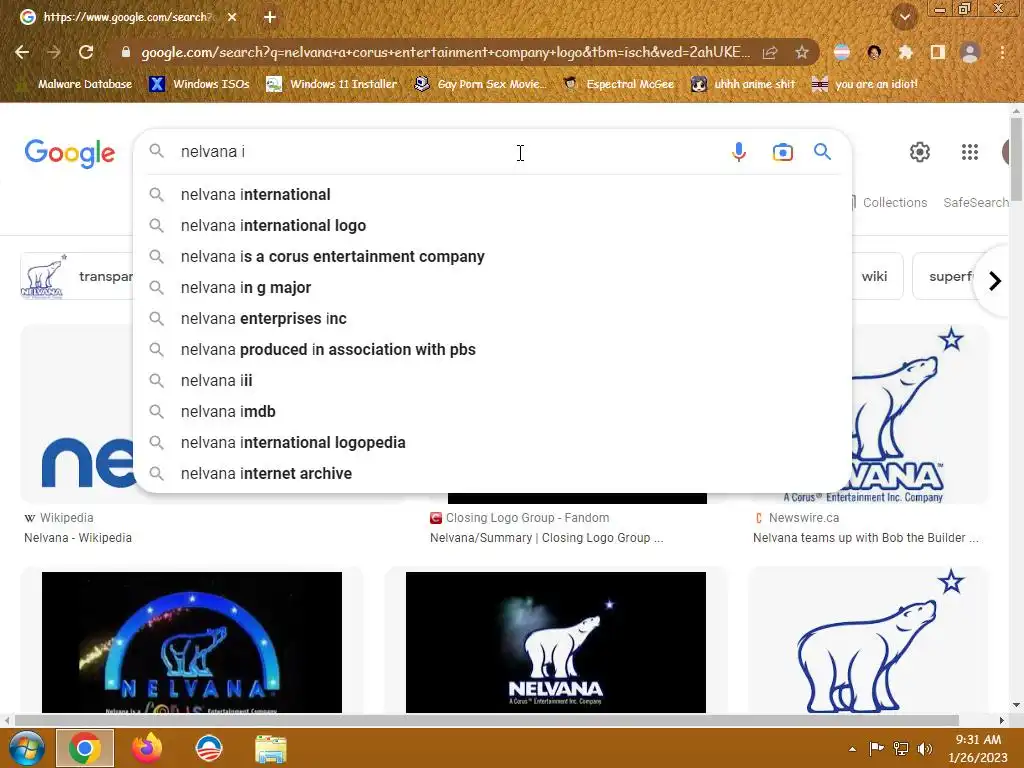Viewport: 1024px width, 768px height.
Task: Open Chrome three-dot menu
Action: 1002,52
